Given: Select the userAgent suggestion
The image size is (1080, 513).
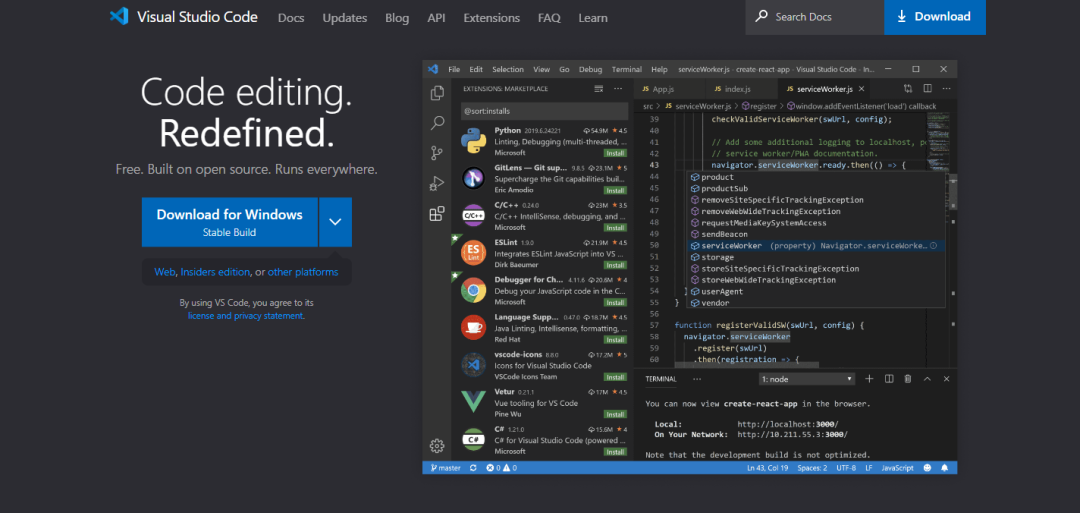Looking at the screenshot, I should coord(817,291).
